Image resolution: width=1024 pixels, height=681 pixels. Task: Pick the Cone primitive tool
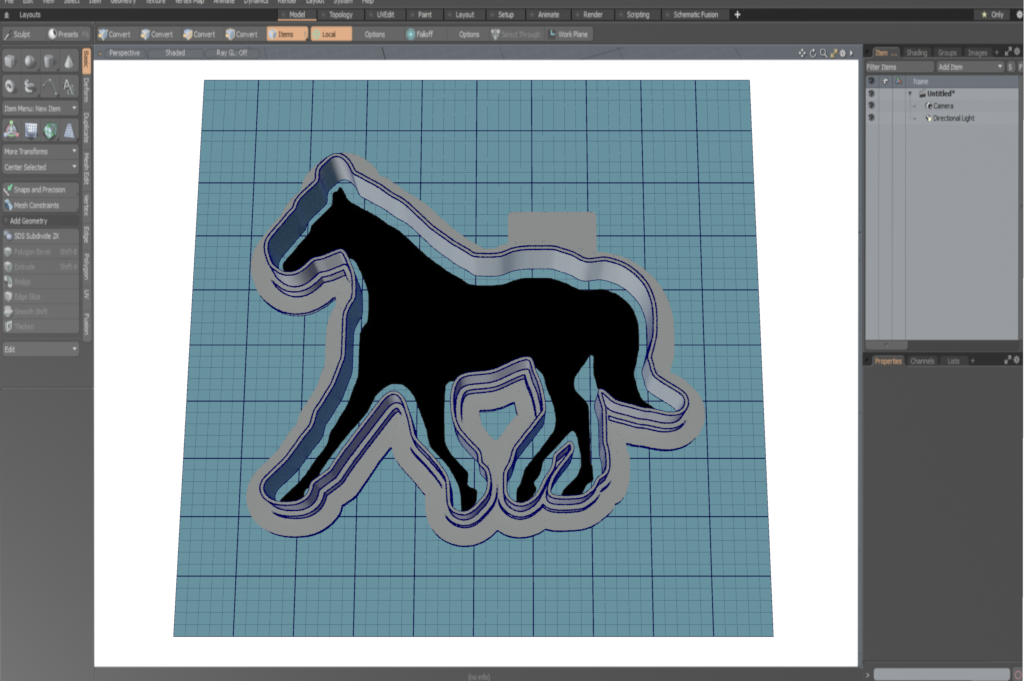point(68,62)
